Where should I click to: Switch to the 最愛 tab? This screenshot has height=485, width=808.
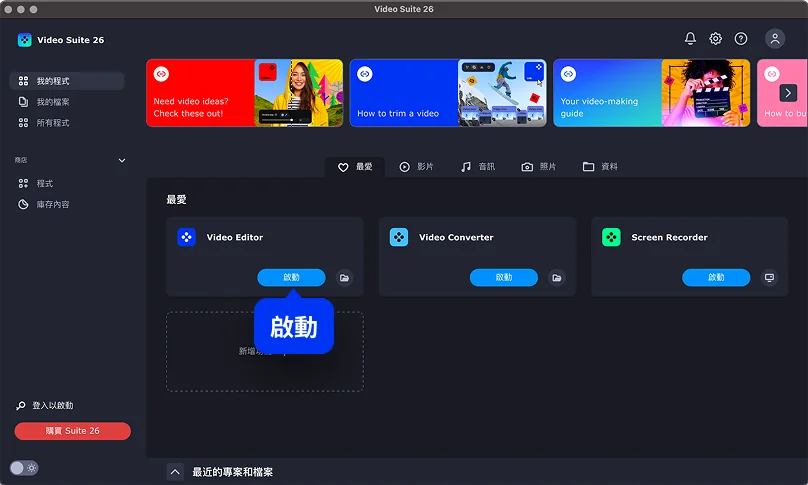pyautogui.click(x=355, y=167)
